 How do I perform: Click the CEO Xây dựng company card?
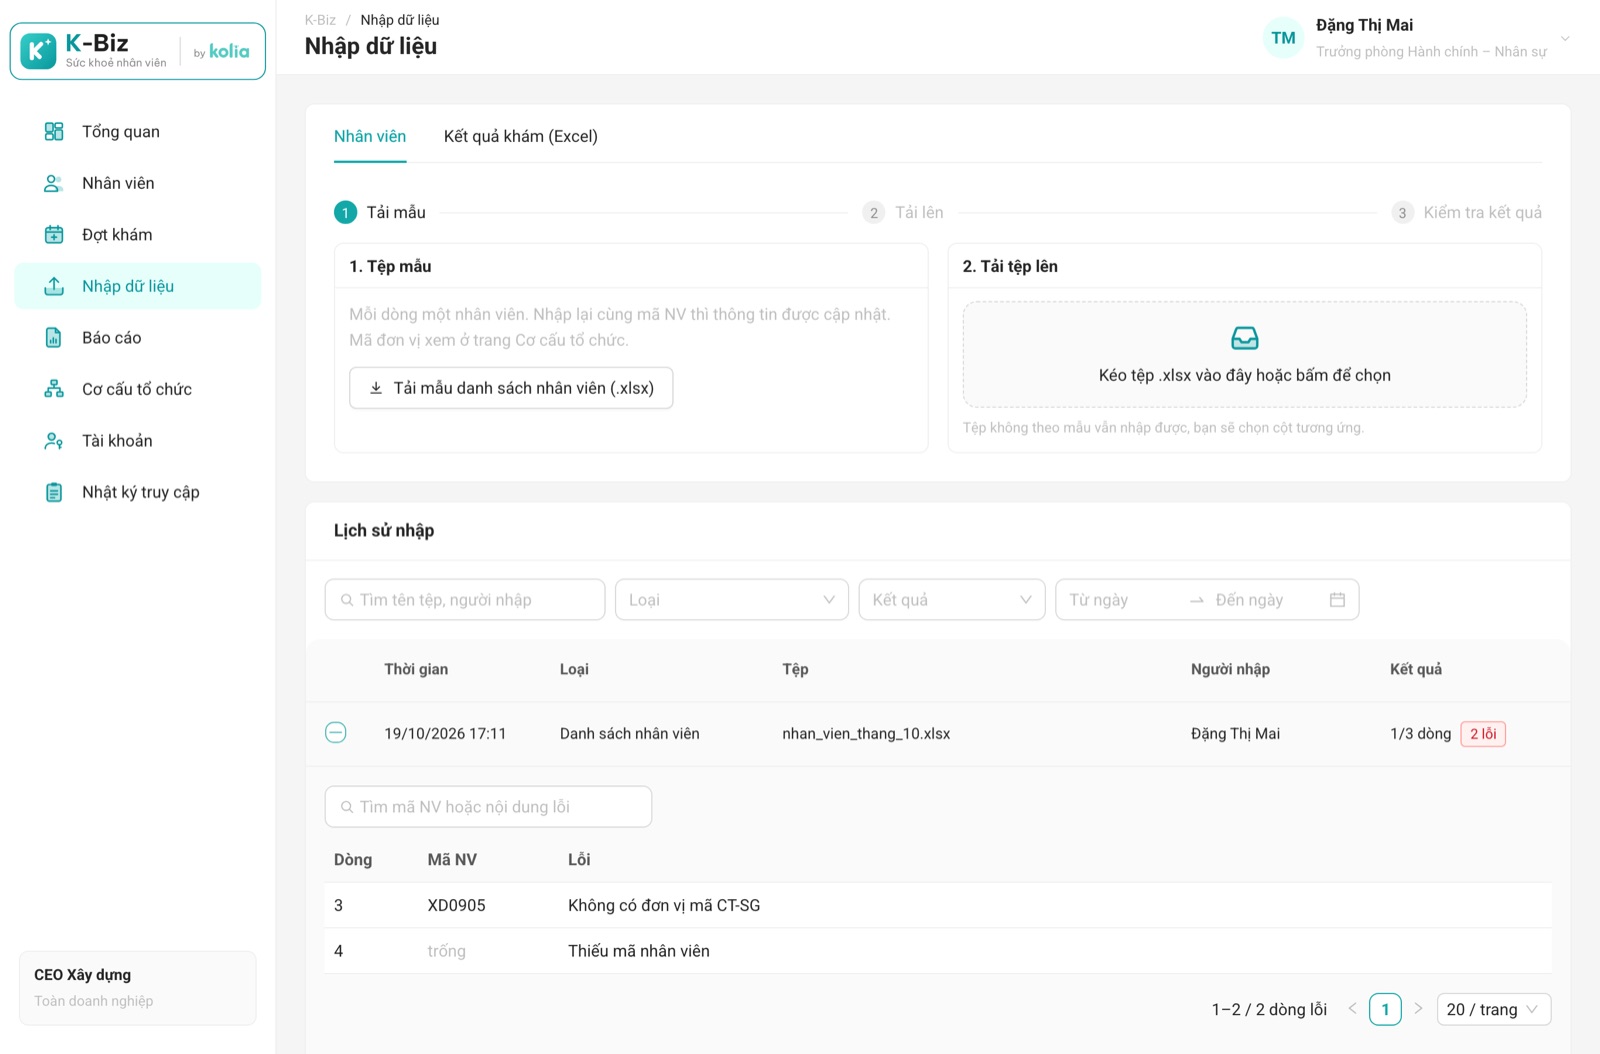(x=138, y=988)
